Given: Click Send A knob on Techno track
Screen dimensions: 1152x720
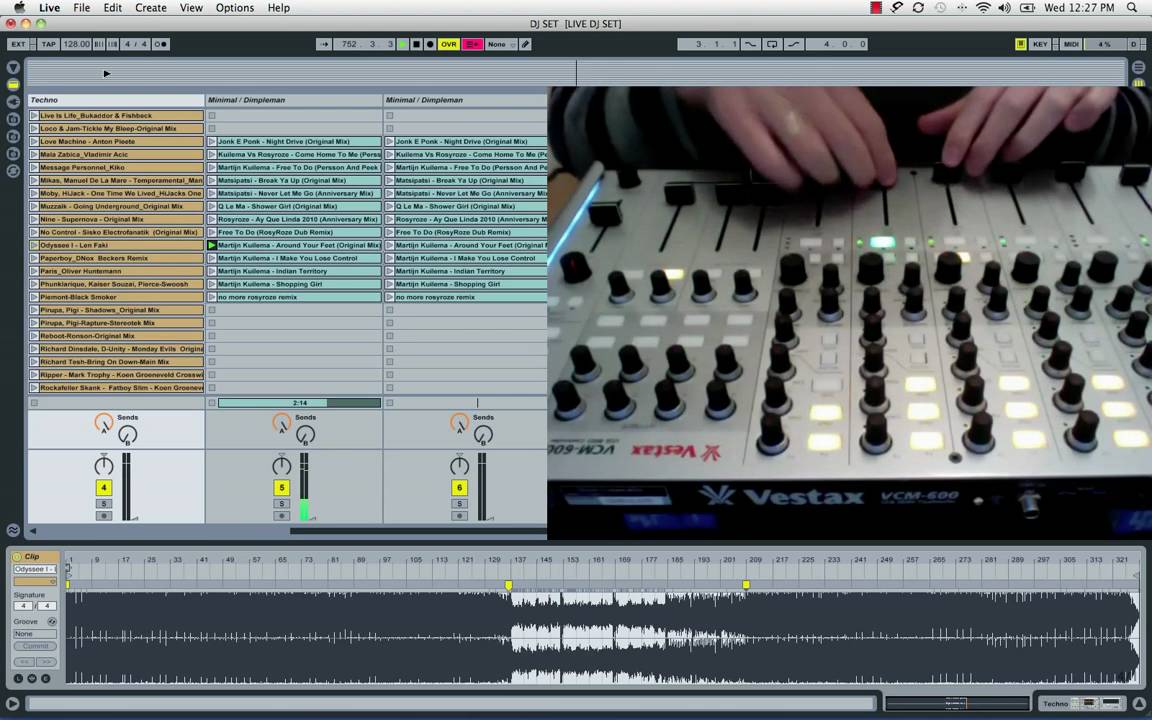Looking at the screenshot, I should (104, 422).
